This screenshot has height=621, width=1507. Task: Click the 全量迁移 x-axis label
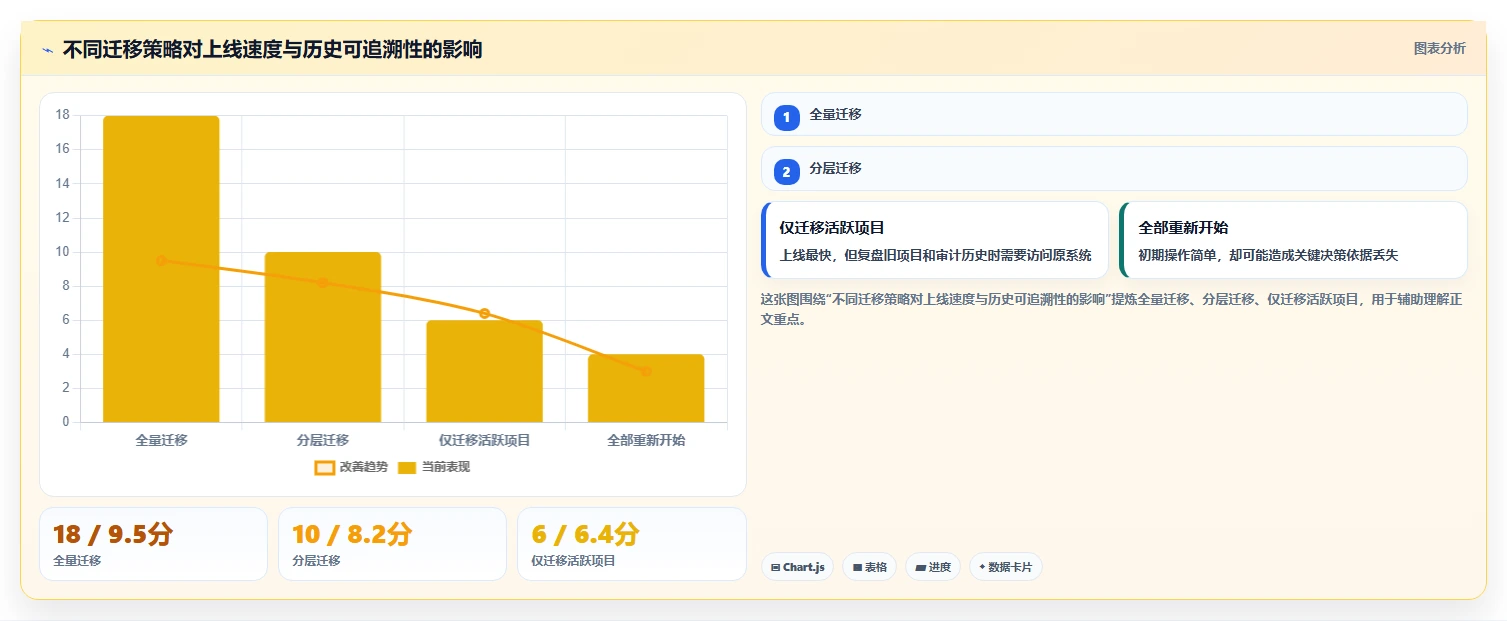[x=161, y=440]
